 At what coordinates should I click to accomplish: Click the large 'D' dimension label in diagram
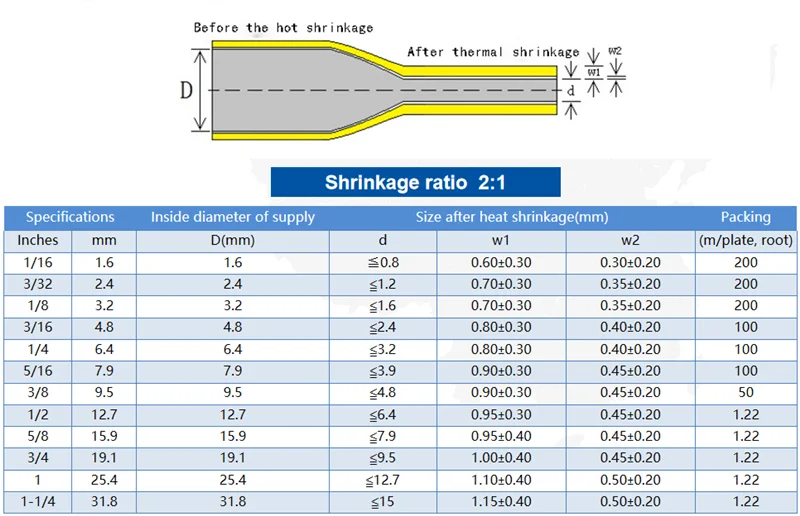click(x=186, y=90)
